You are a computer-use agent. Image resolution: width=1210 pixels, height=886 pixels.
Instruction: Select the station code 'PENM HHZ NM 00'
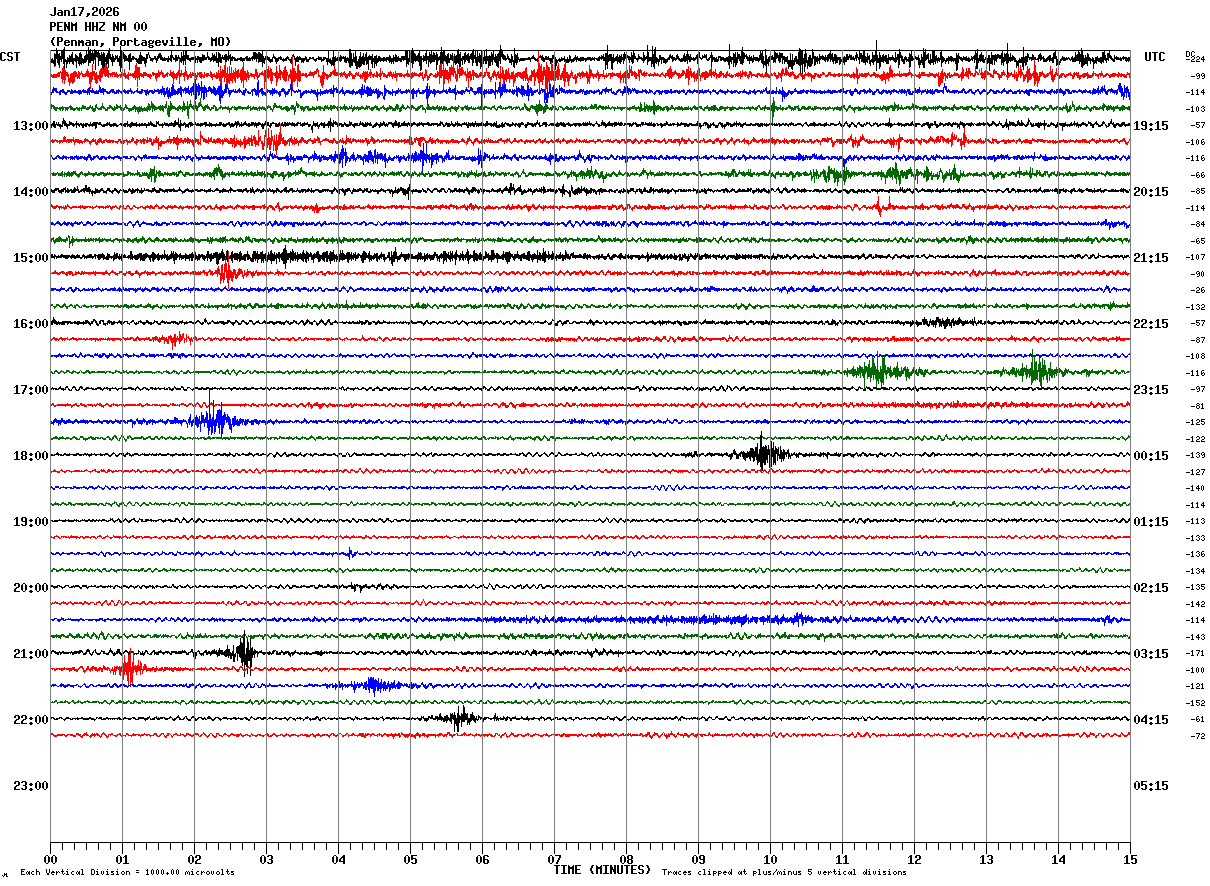(99, 27)
